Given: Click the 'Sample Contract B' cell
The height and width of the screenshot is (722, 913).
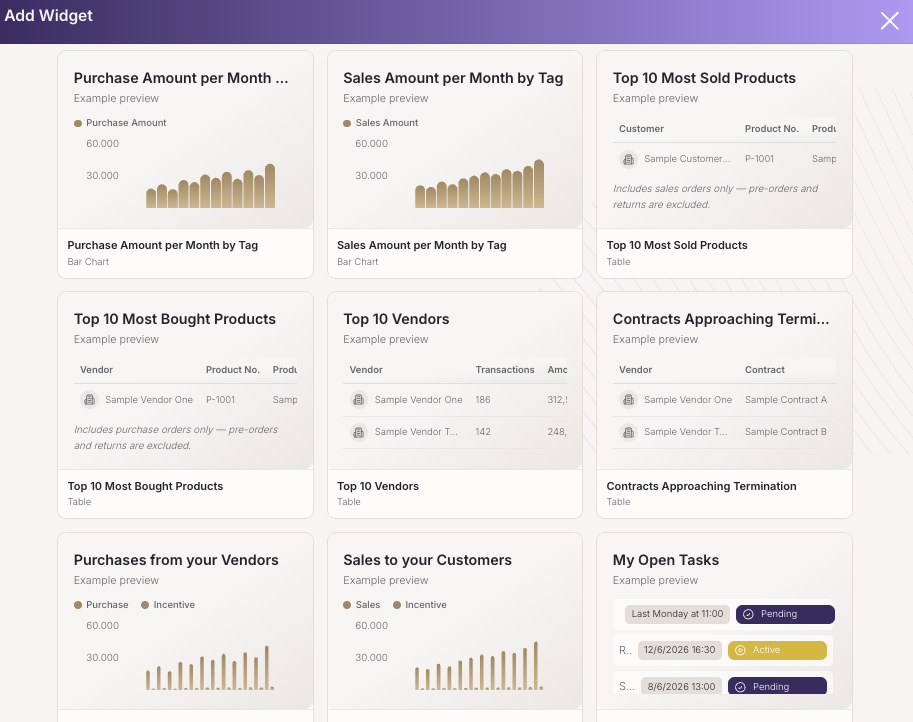Looking at the screenshot, I should point(785,432).
